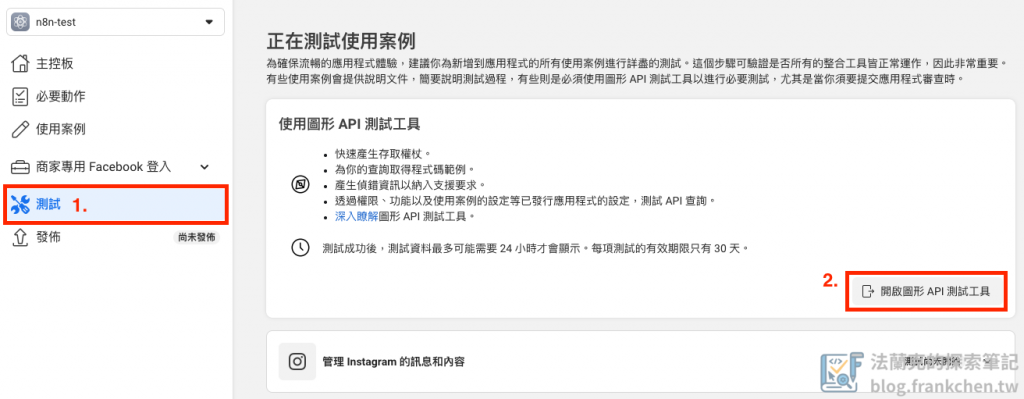
Task: Click the home icon beside 主控板
Action: [x=21, y=63]
